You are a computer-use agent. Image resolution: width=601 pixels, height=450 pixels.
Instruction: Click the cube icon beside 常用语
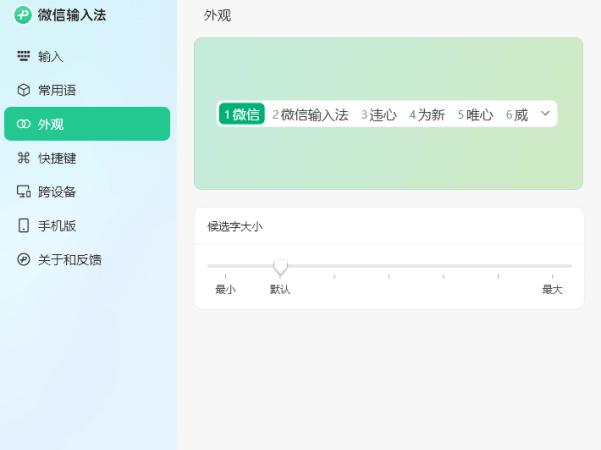tap(24, 90)
